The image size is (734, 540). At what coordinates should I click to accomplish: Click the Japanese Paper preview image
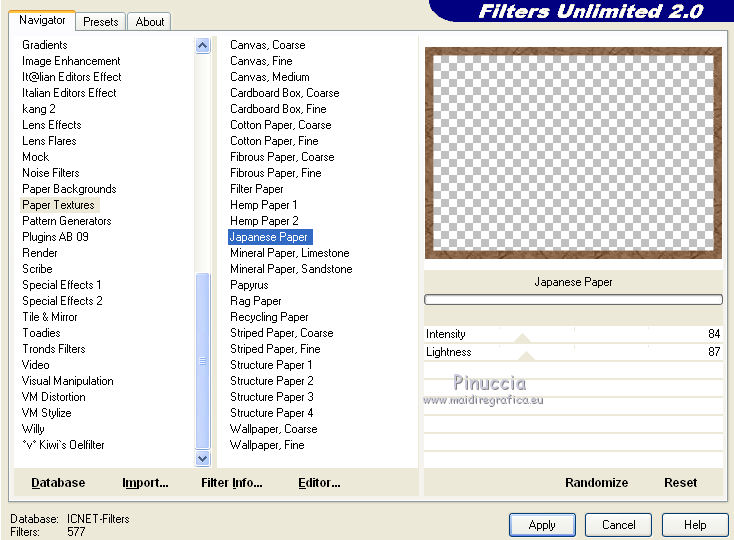point(573,153)
